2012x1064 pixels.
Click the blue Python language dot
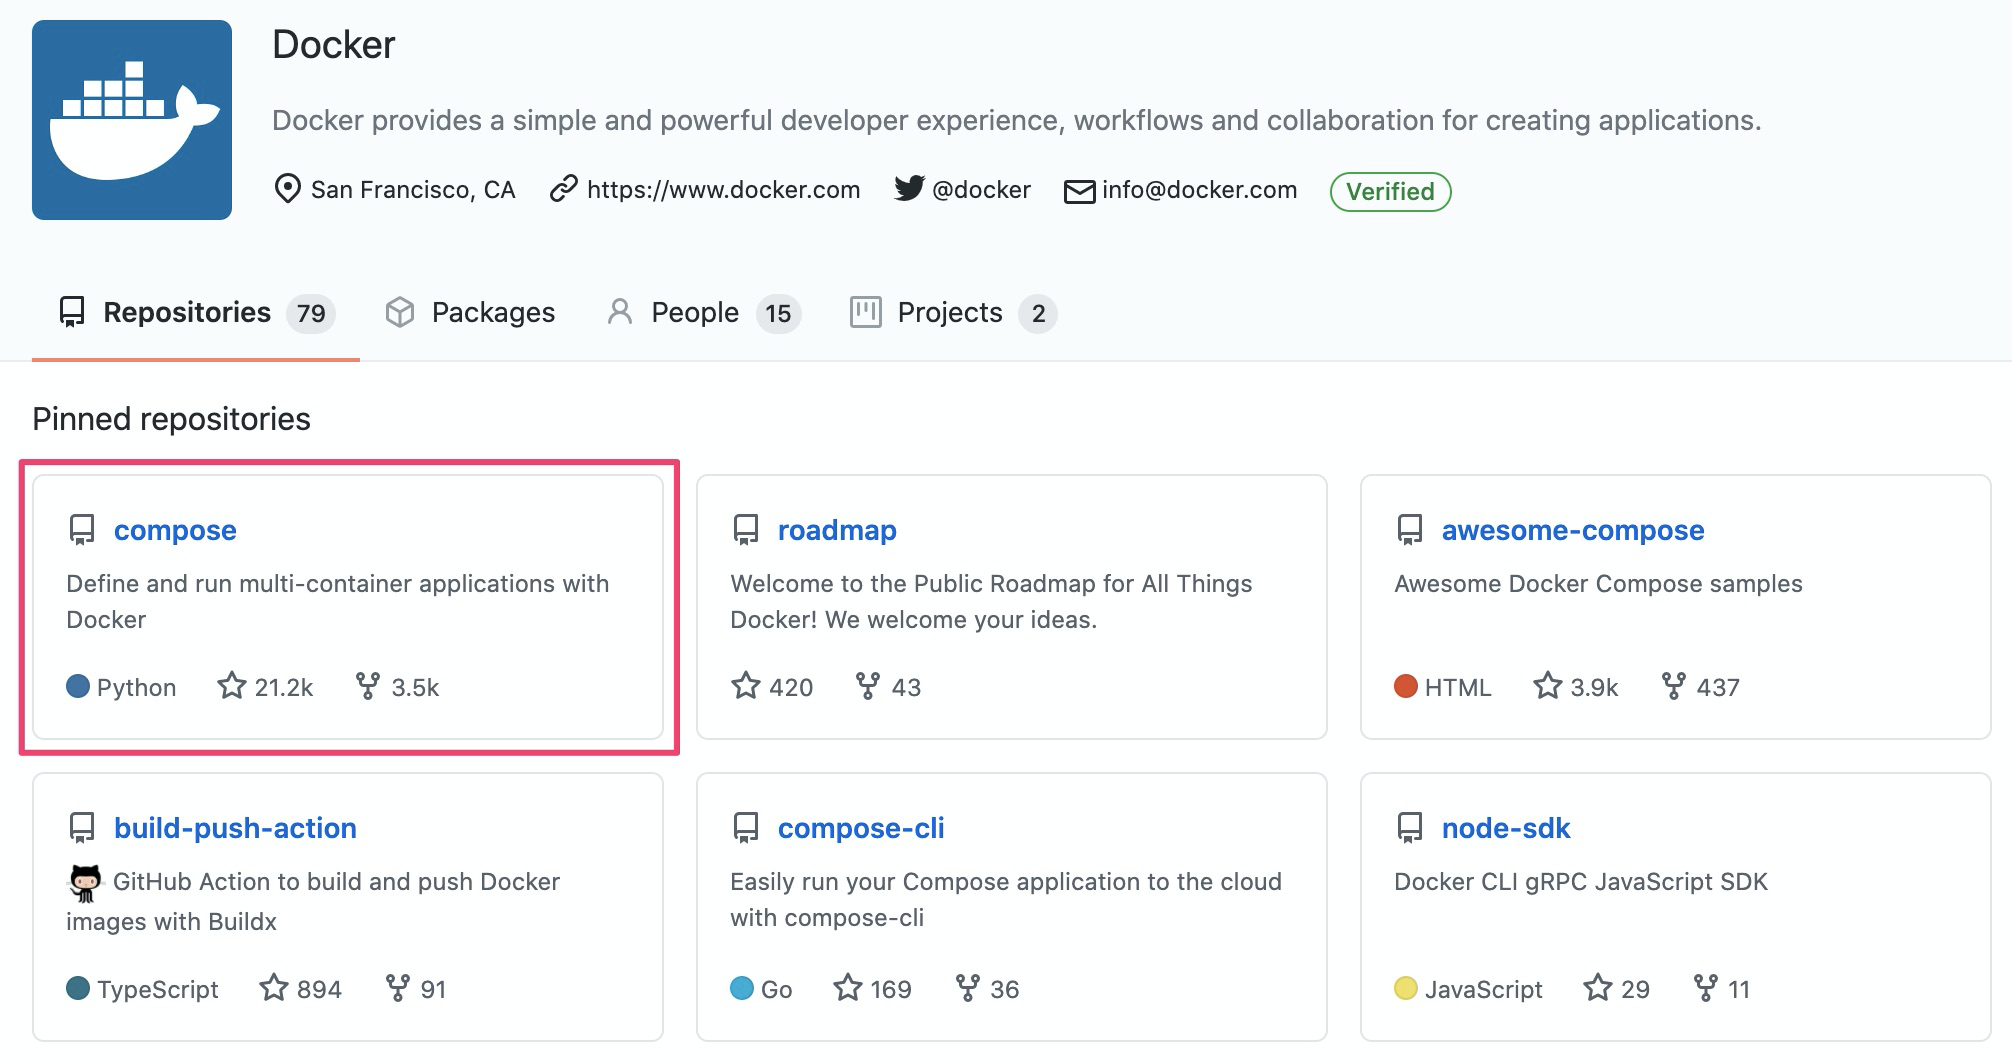[x=78, y=686]
